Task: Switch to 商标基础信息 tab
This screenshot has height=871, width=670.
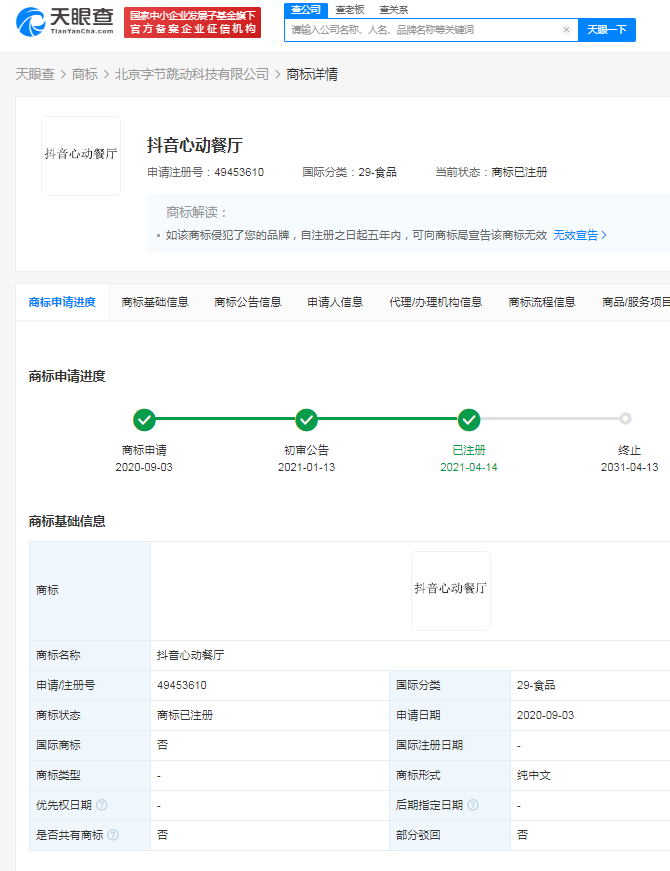Action: (155, 302)
